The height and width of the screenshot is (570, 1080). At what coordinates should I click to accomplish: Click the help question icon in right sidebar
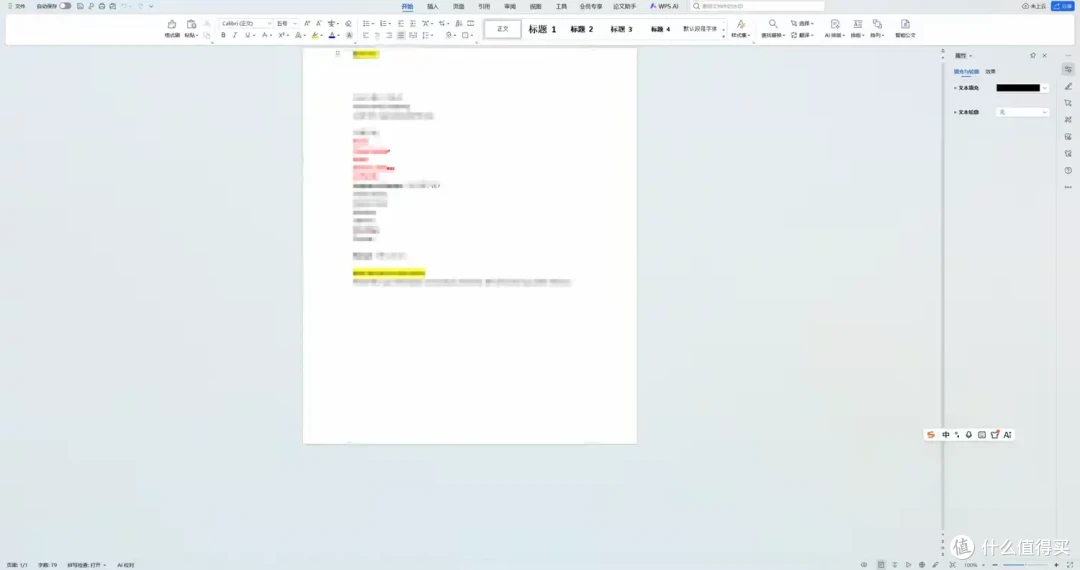(x=1068, y=170)
